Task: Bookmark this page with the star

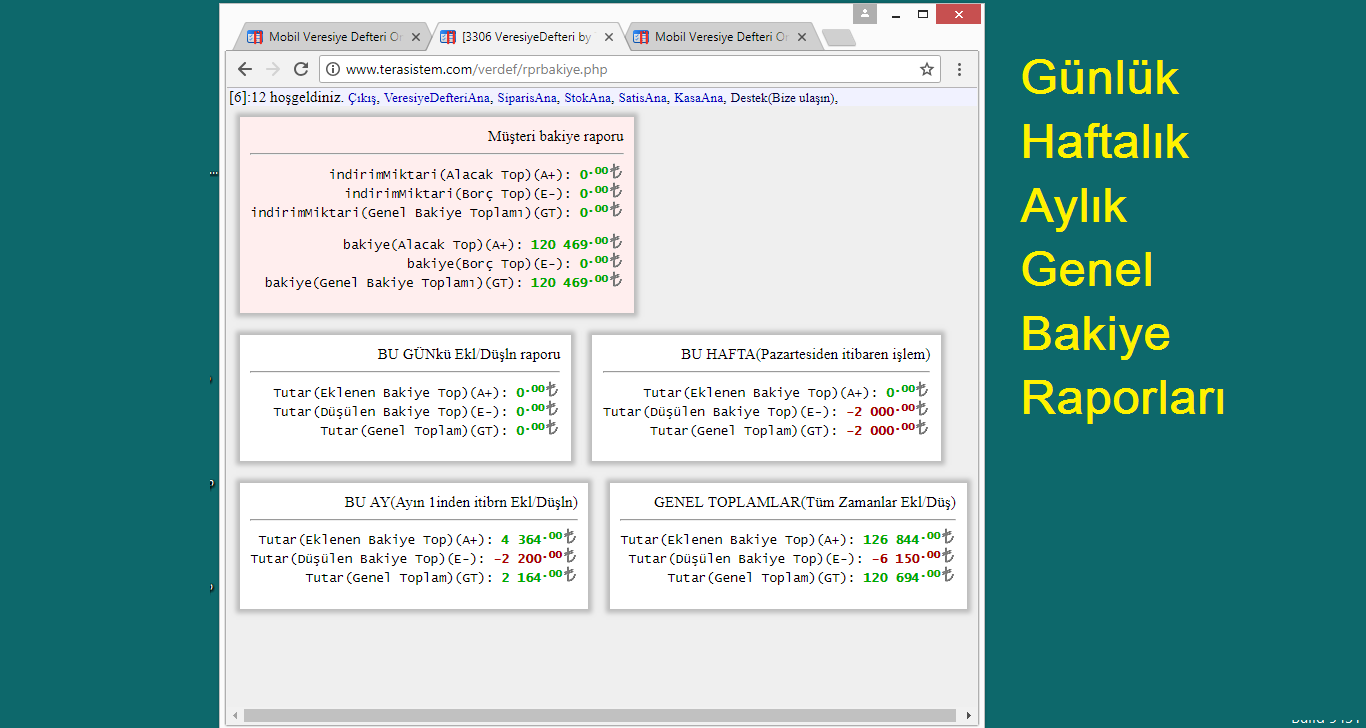Action: pyautogui.click(x=927, y=69)
